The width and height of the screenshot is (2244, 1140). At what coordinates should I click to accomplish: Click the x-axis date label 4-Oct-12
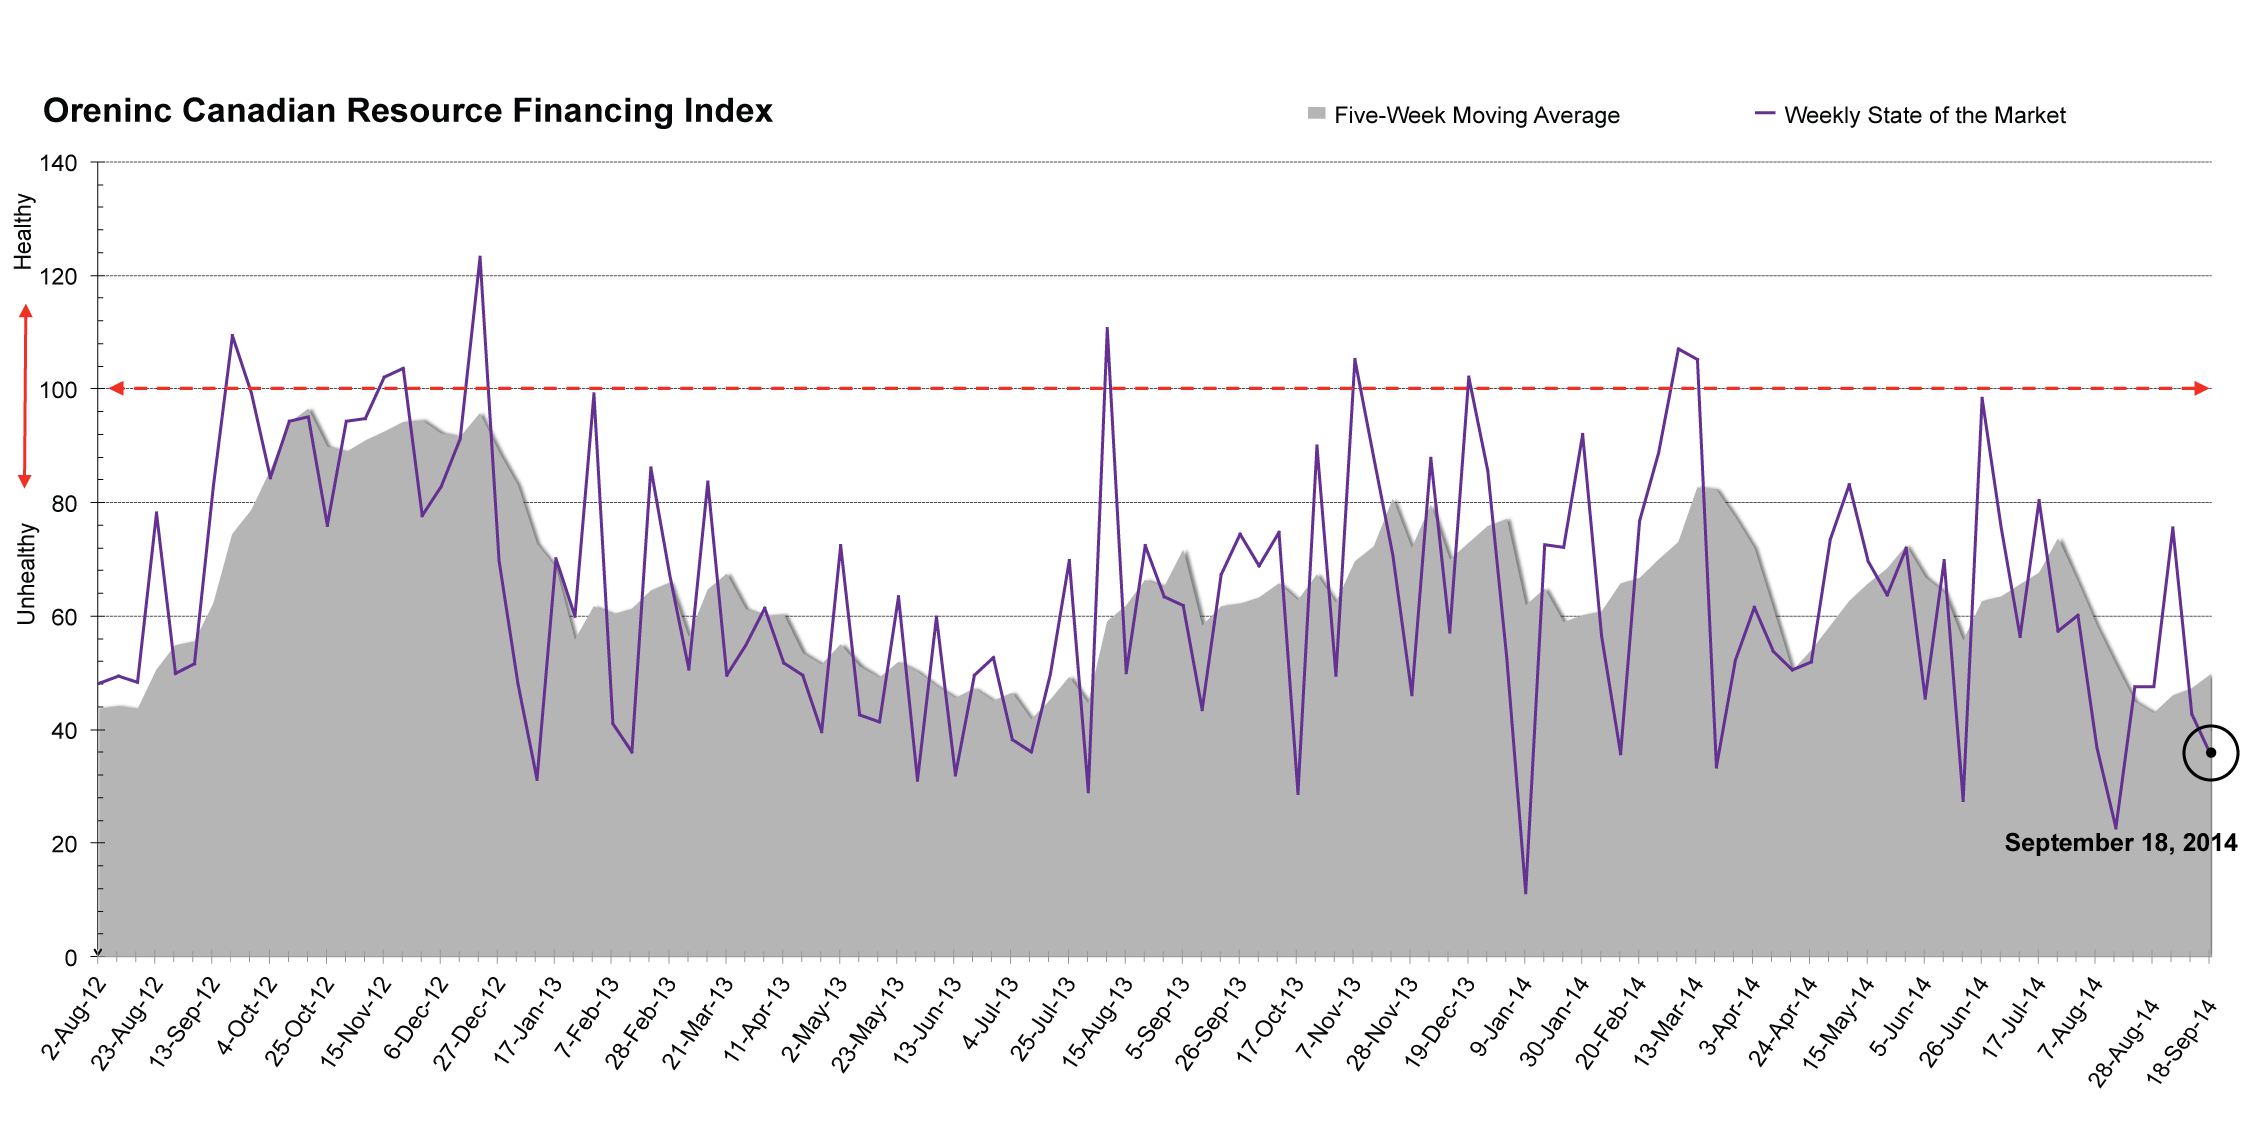tap(245, 1015)
